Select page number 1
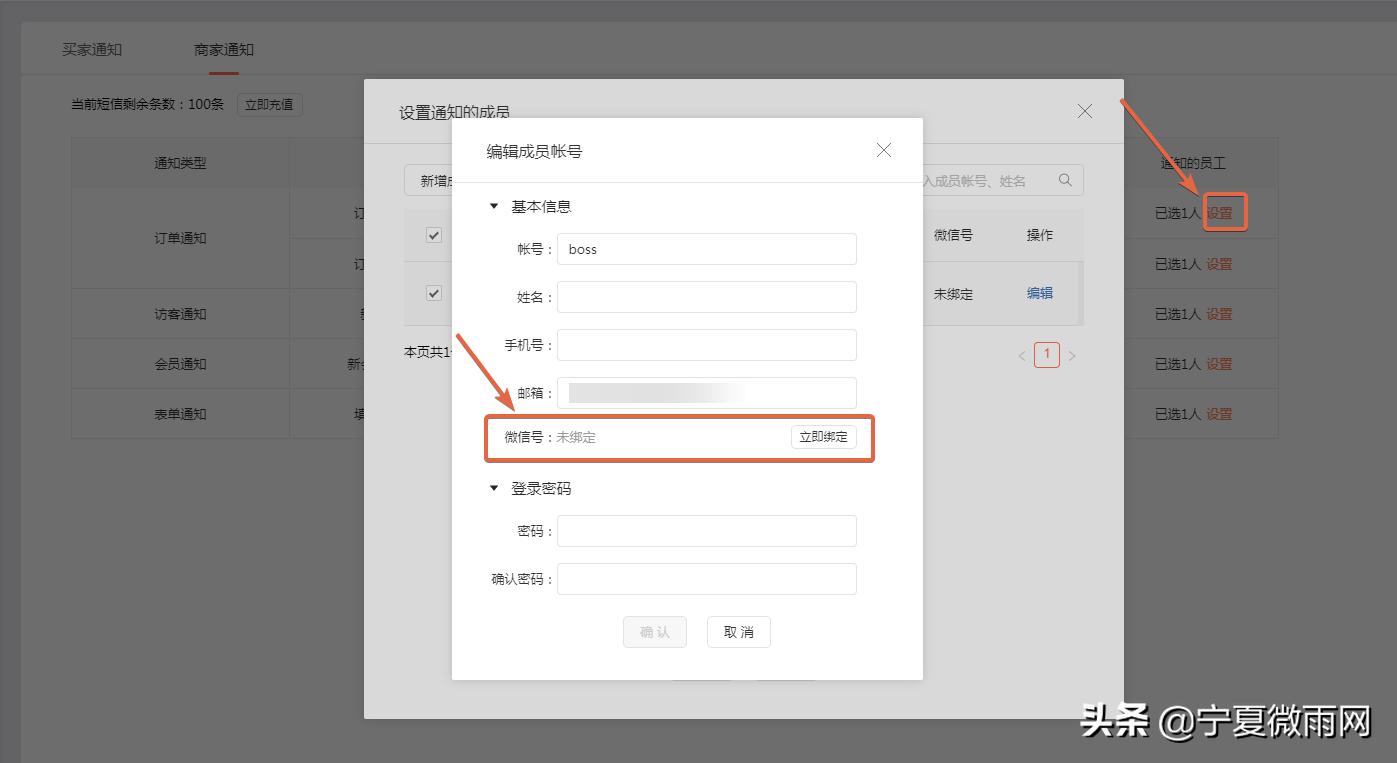This screenshot has height=763, width=1397. (1047, 355)
